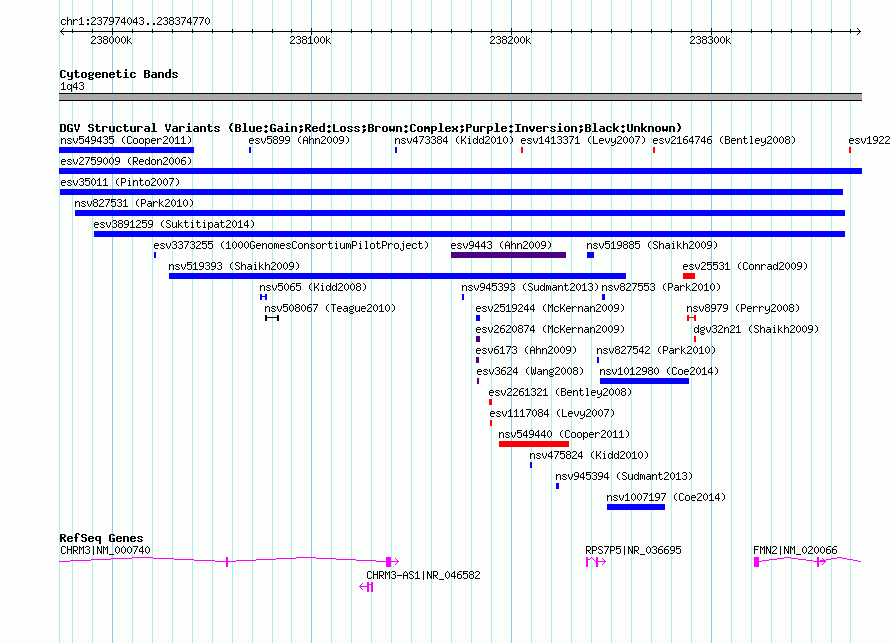Click the nsv1012980 blue gain bar
Image resolution: width=890 pixels, height=643 pixels.
click(644, 381)
